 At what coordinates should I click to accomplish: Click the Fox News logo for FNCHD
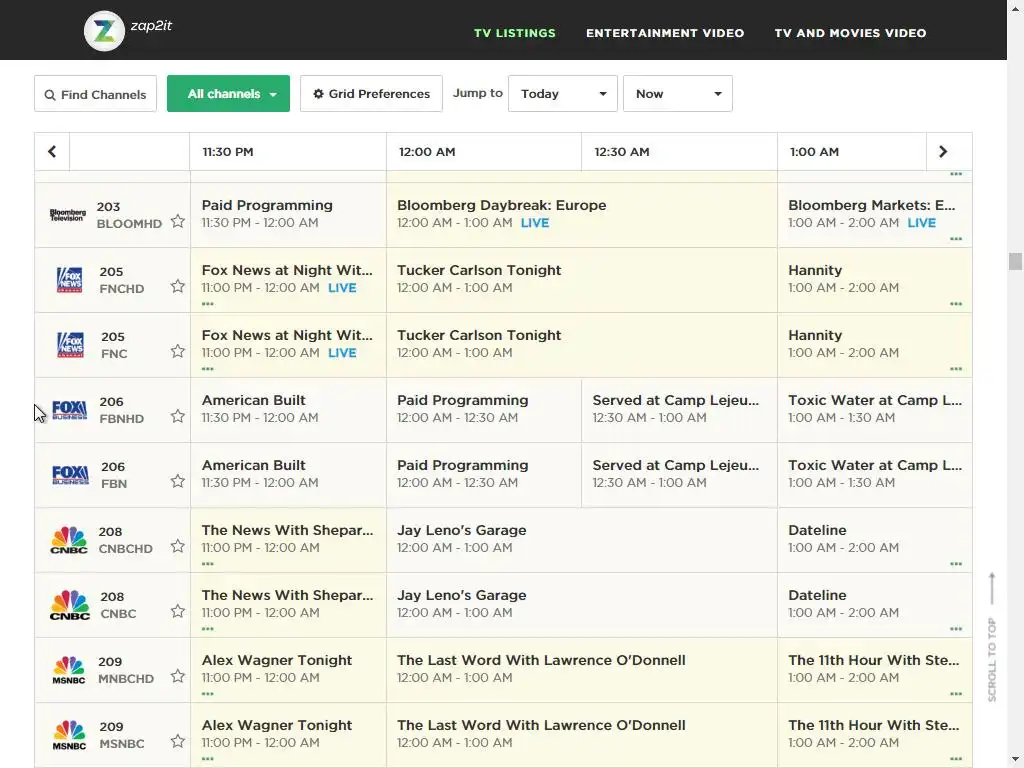pyautogui.click(x=70, y=280)
